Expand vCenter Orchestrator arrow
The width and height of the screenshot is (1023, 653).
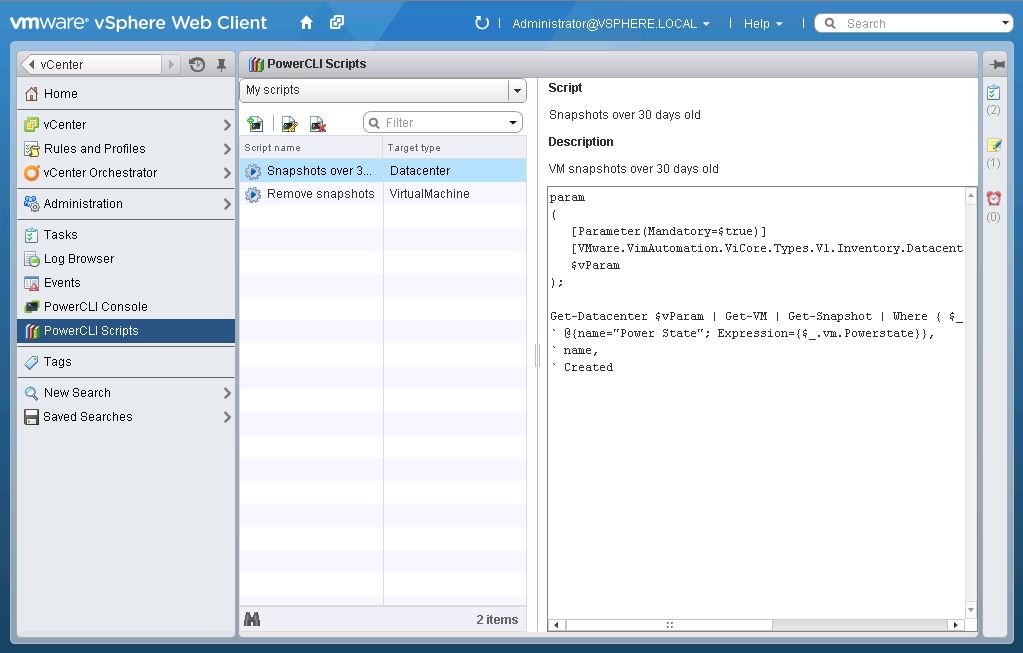point(227,173)
